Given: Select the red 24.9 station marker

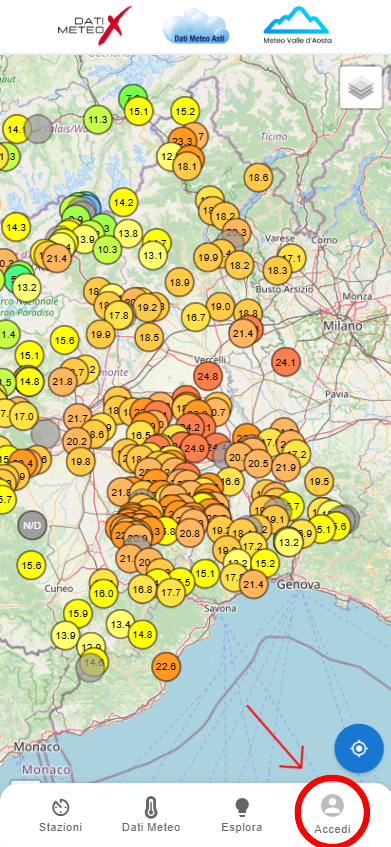Looking at the screenshot, I should coord(194,448).
